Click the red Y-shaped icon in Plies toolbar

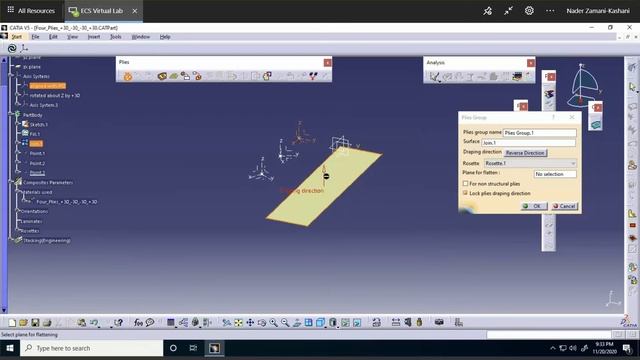(x=313, y=76)
